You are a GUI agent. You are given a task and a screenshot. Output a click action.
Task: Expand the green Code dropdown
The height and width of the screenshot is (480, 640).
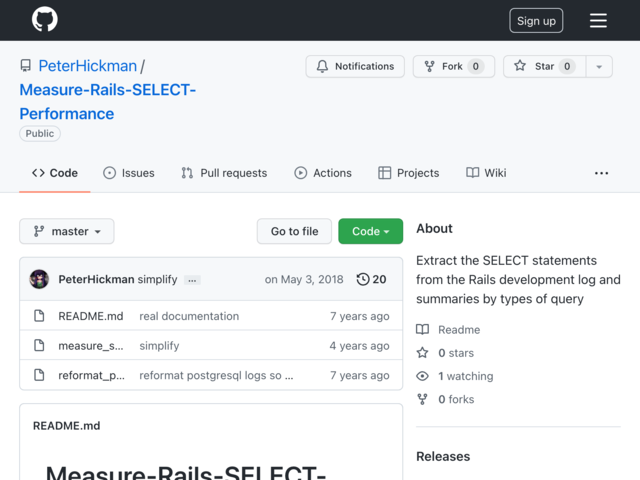(x=371, y=231)
